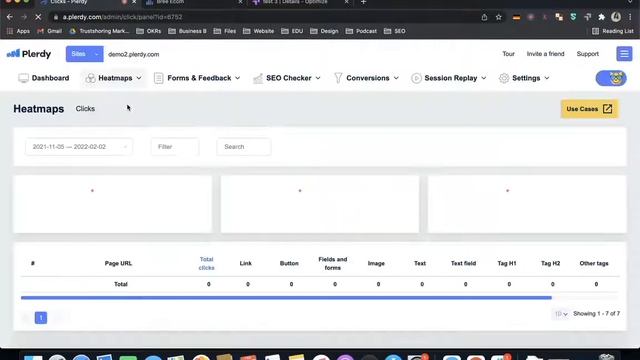
Task: Open the Design bookmark folder
Action: pos(324,31)
